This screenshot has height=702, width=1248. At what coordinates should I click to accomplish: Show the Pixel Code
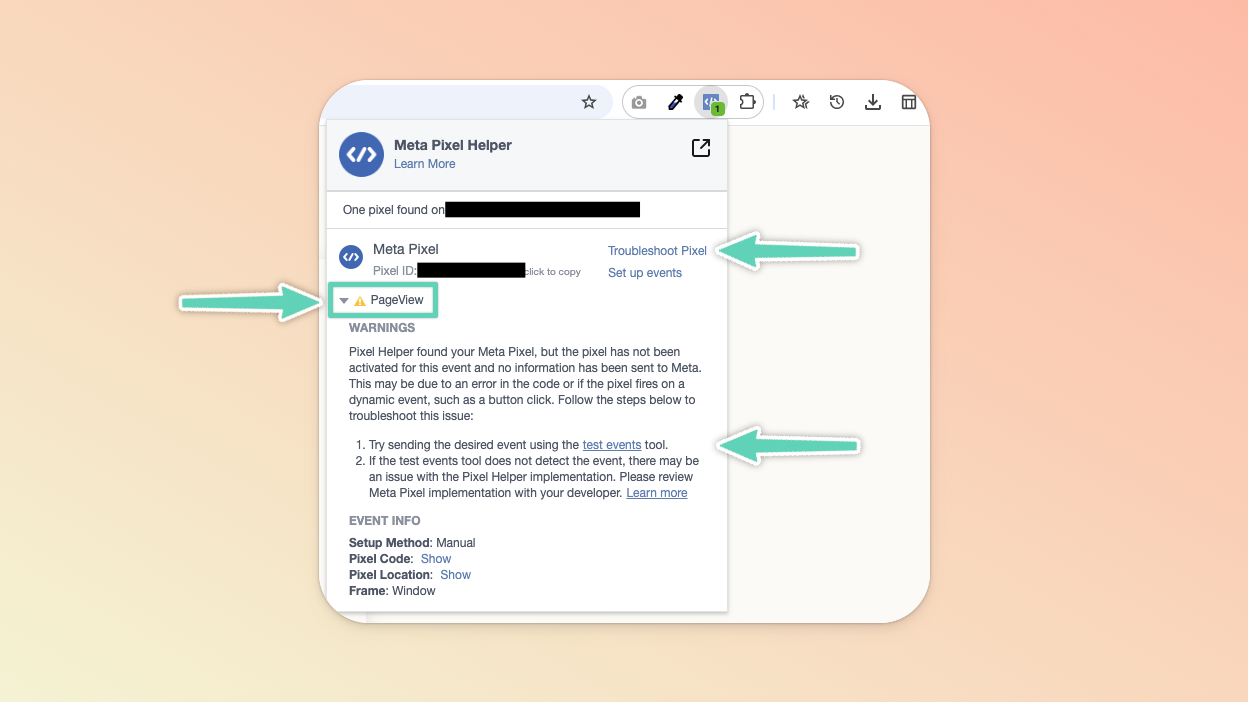click(436, 559)
